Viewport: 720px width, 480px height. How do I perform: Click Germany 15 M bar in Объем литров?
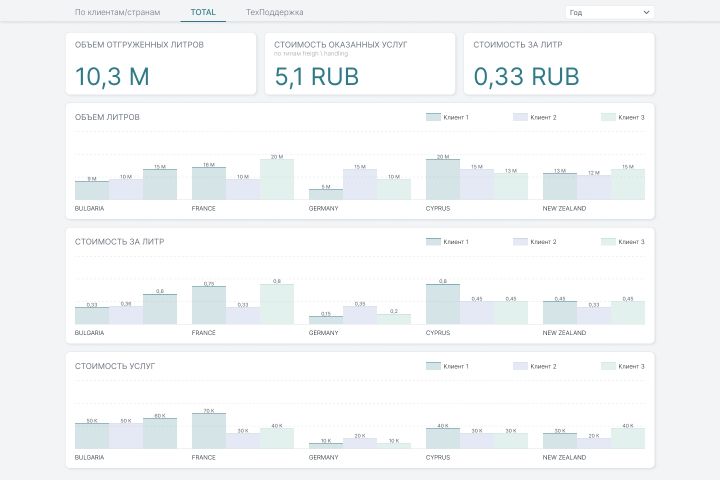click(x=360, y=185)
